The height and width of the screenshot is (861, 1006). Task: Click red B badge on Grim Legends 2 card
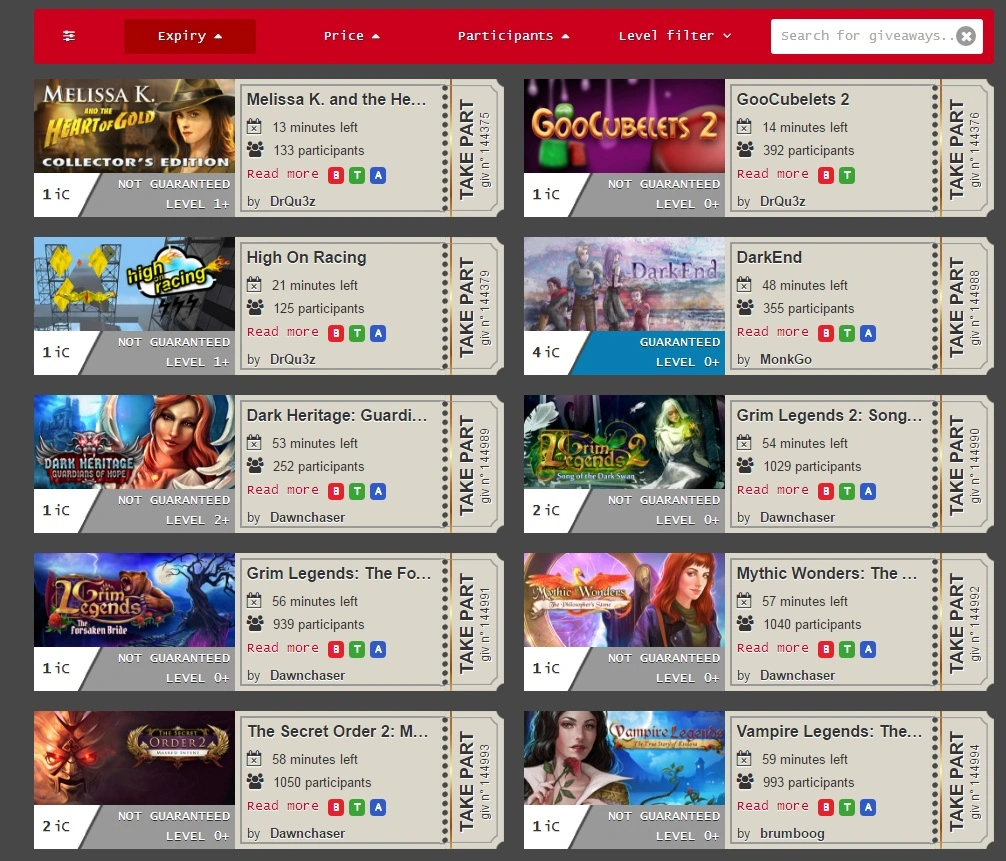coord(826,491)
